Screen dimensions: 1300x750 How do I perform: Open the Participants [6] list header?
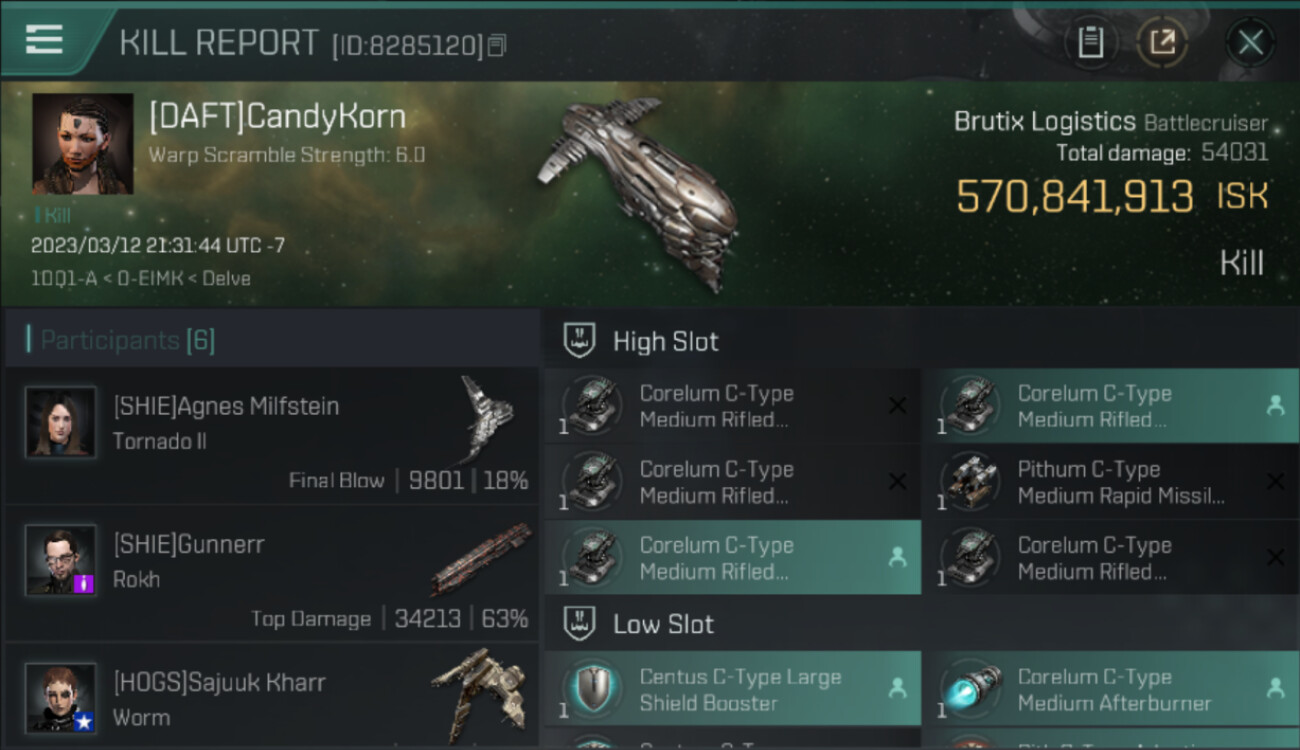click(x=121, y=341)
